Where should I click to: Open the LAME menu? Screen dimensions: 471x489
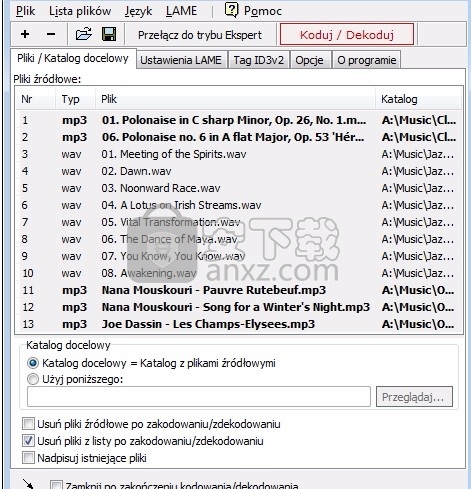point(181,11)
